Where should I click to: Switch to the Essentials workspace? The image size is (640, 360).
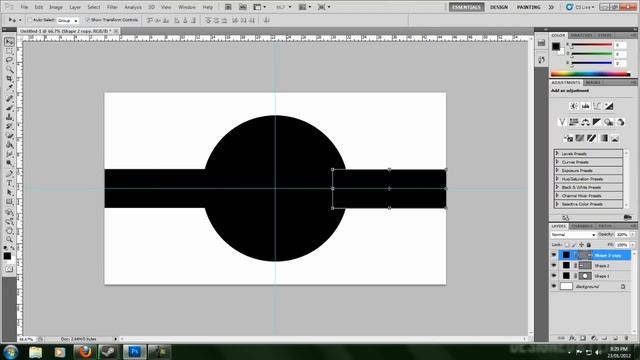pyautogui.click(x=467, y=7)
